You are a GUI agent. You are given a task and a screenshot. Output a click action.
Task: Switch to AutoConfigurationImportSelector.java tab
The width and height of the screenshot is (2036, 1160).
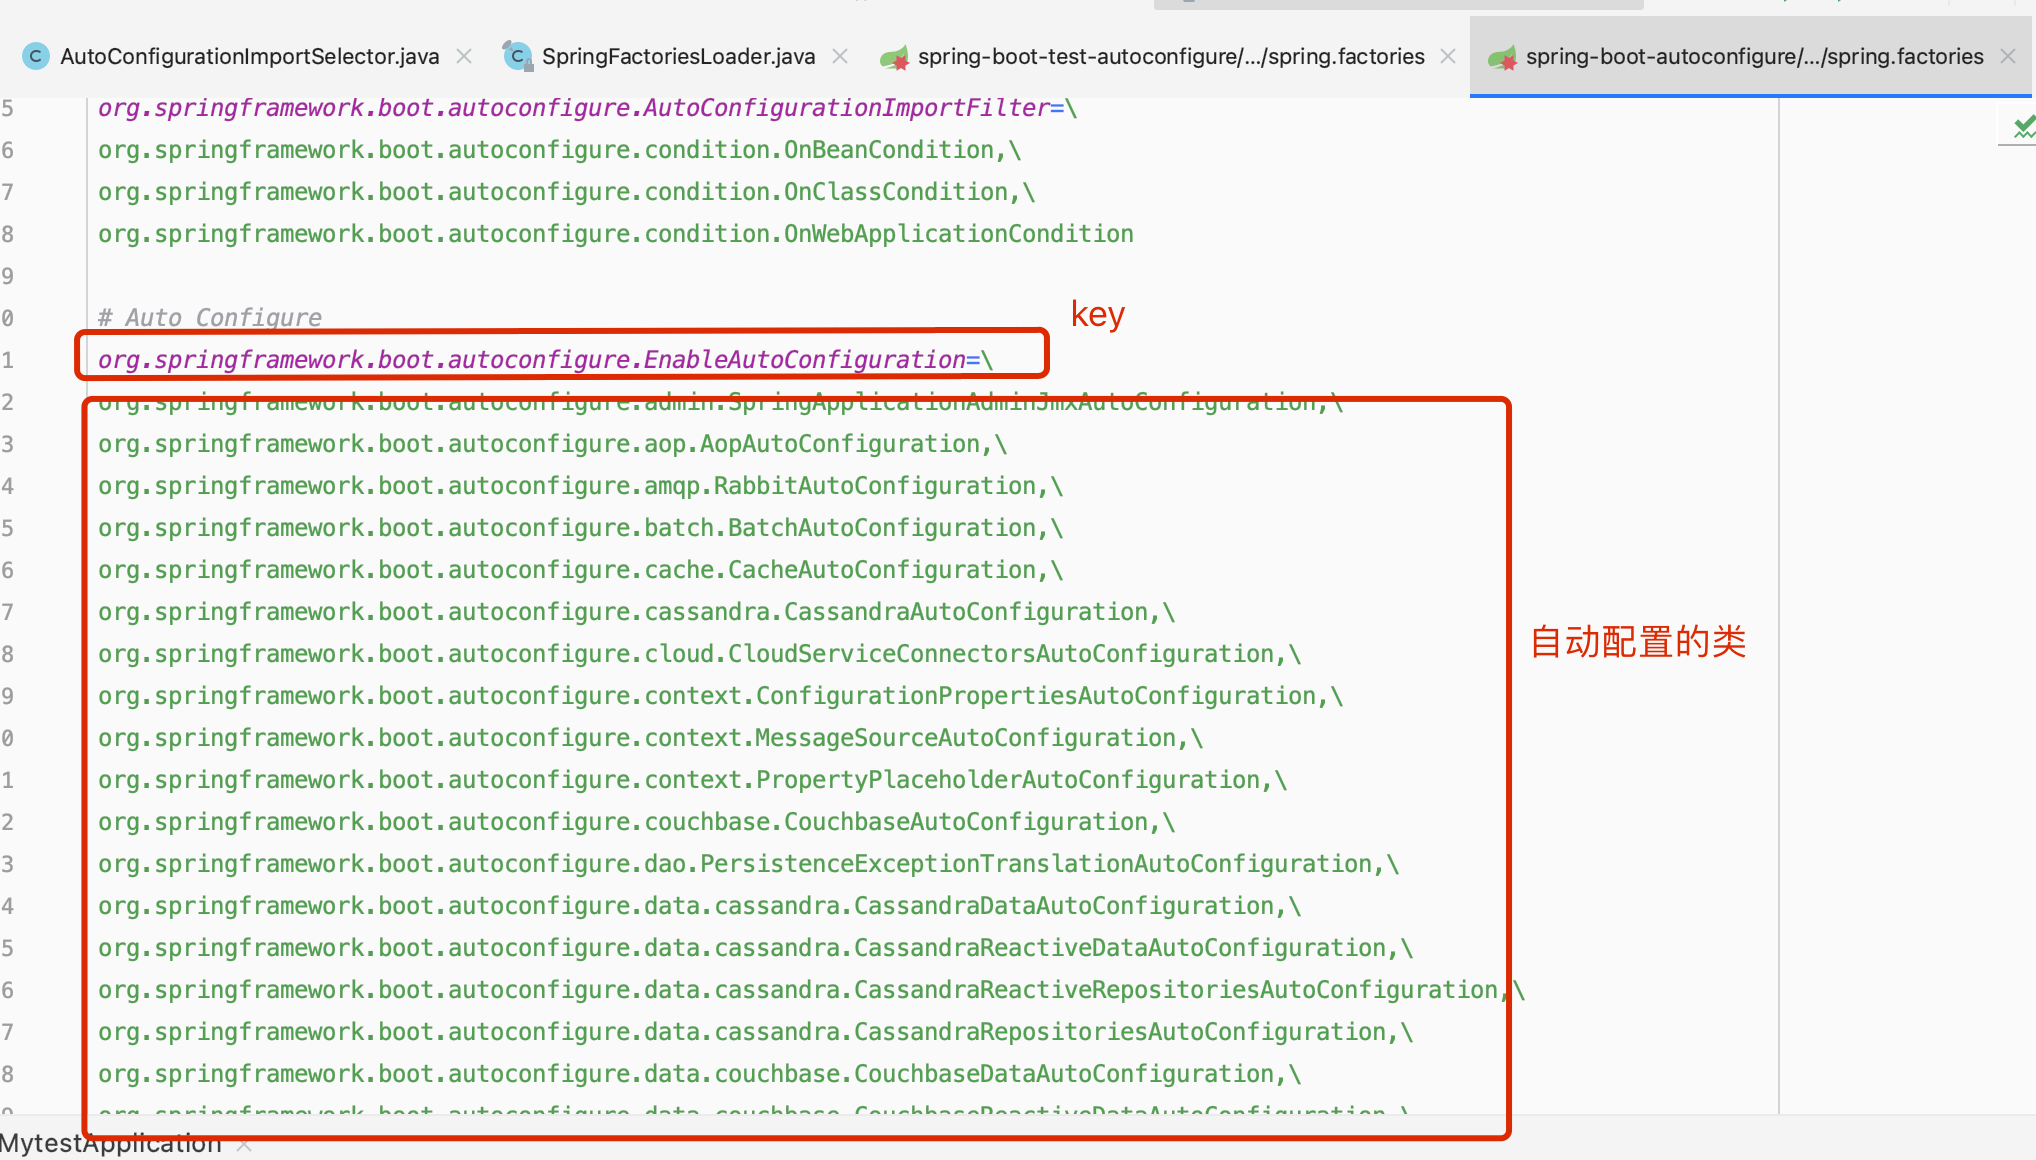click(249, 57)
